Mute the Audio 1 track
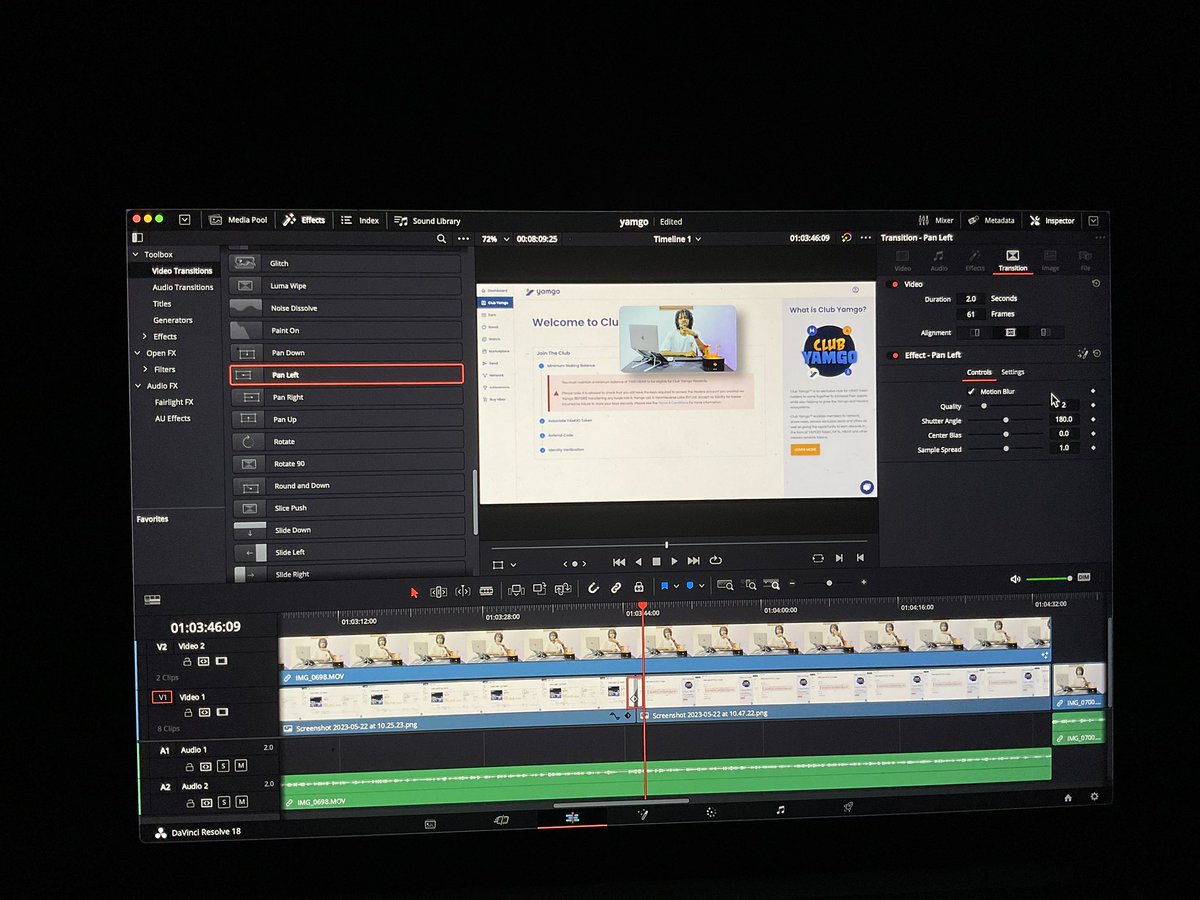The width and height of the screenshot is (1200, 900). 241,766
